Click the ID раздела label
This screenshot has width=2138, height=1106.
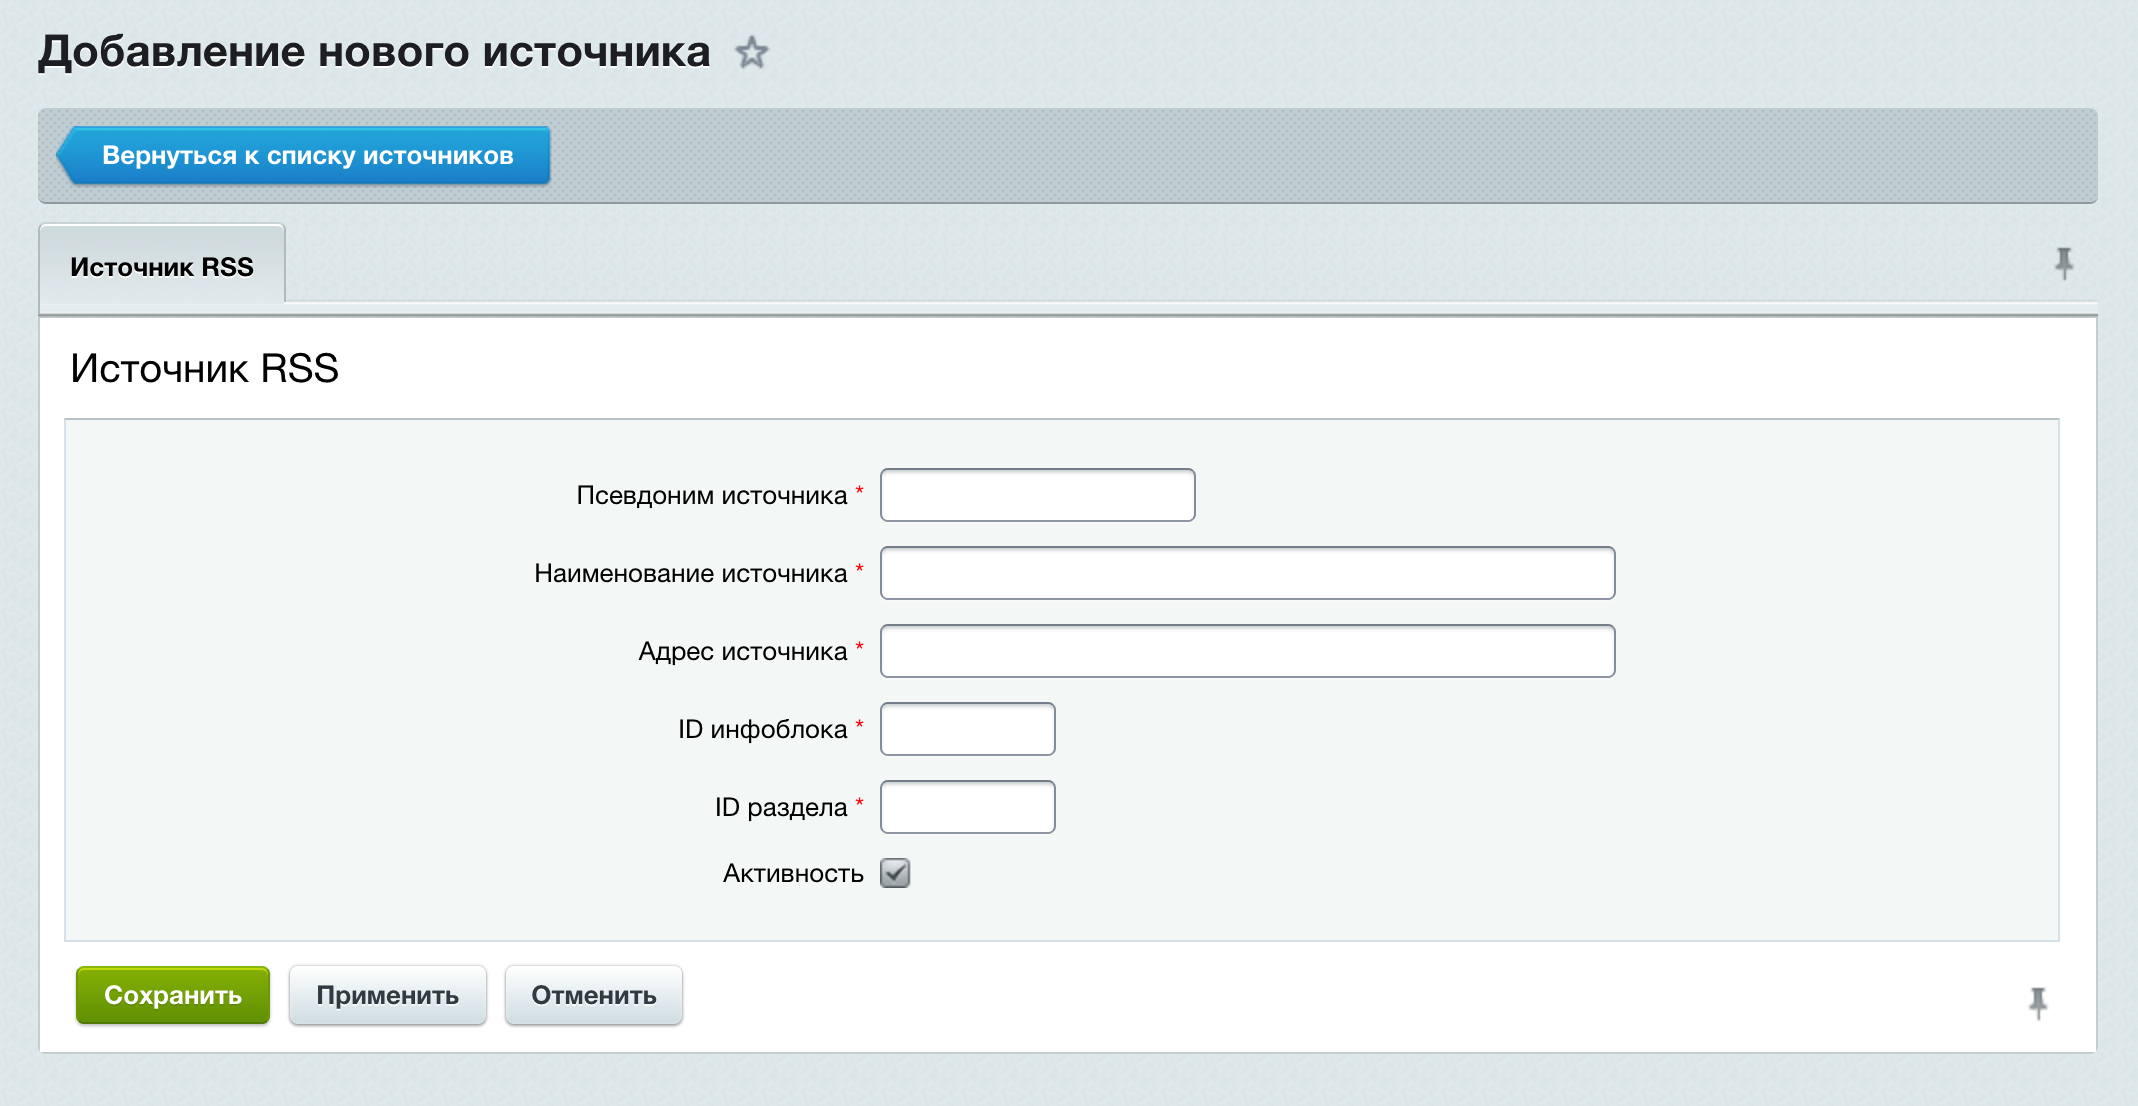(781, 807)
